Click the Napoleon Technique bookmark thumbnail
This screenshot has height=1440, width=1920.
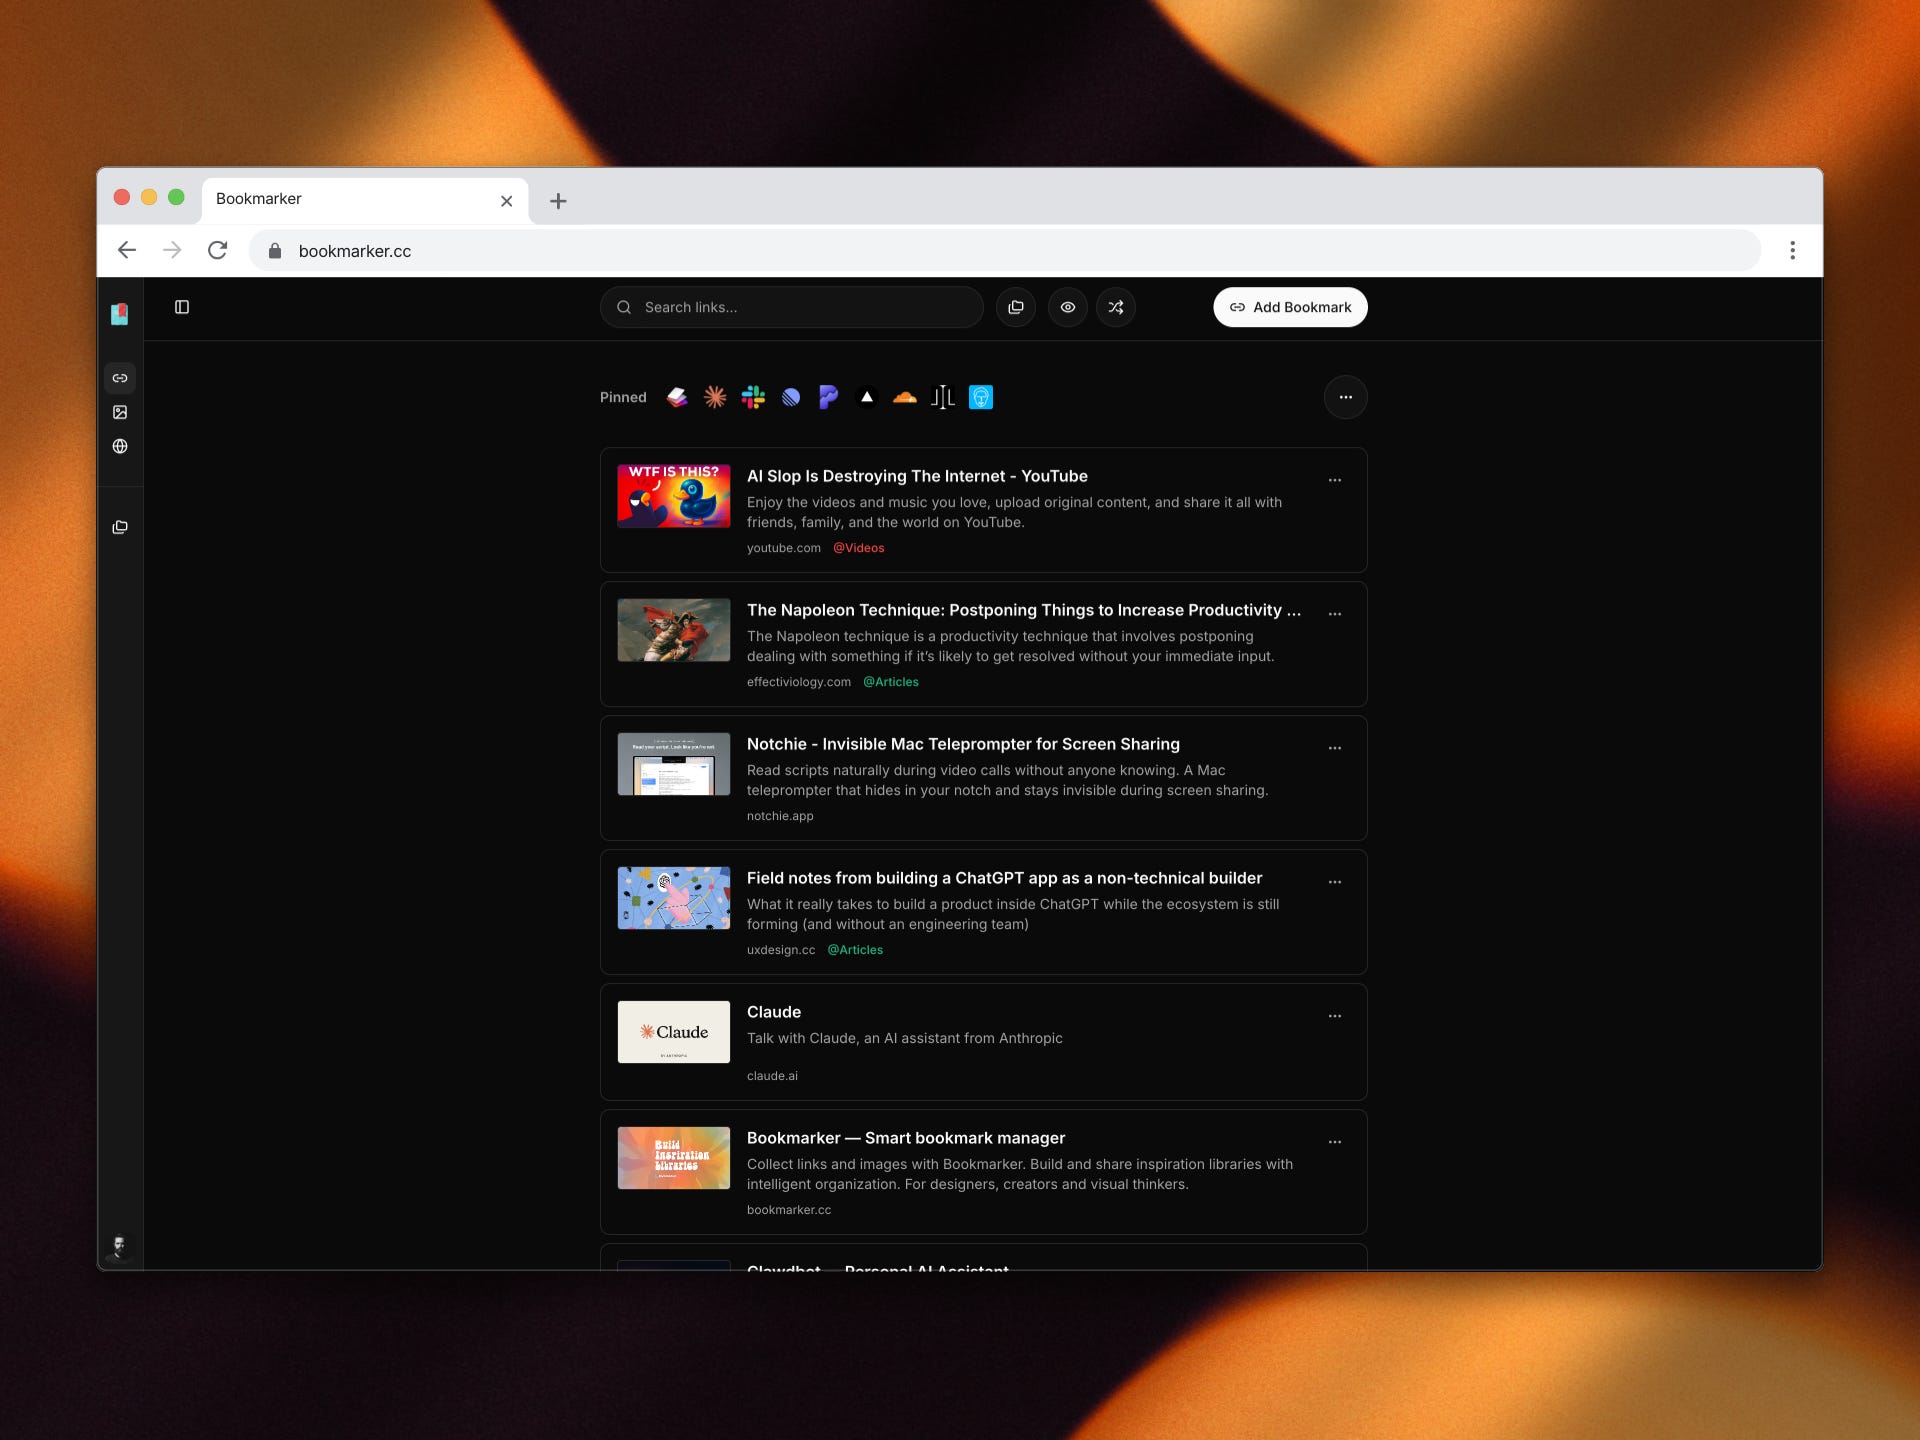point(674,630)
